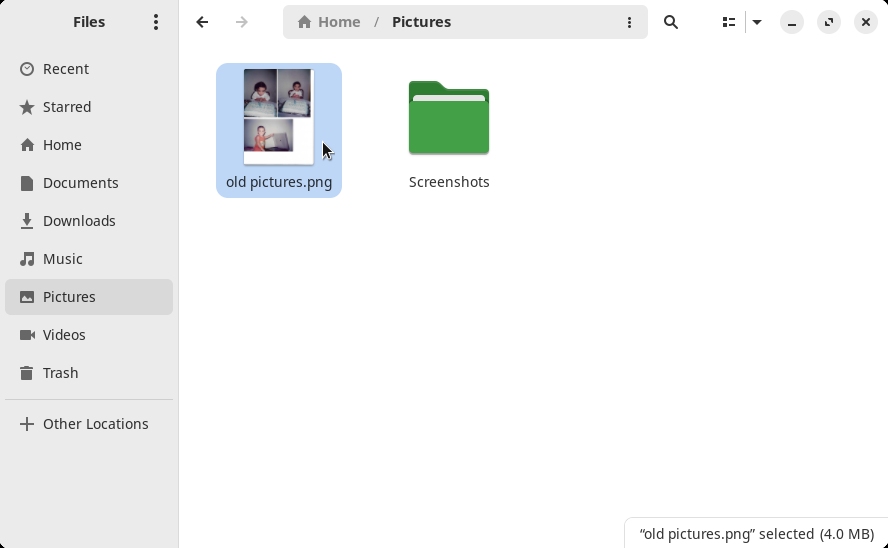Screen dimensions: 888x548
Task: Click the Home path bar segment
Action: (328, 22)
